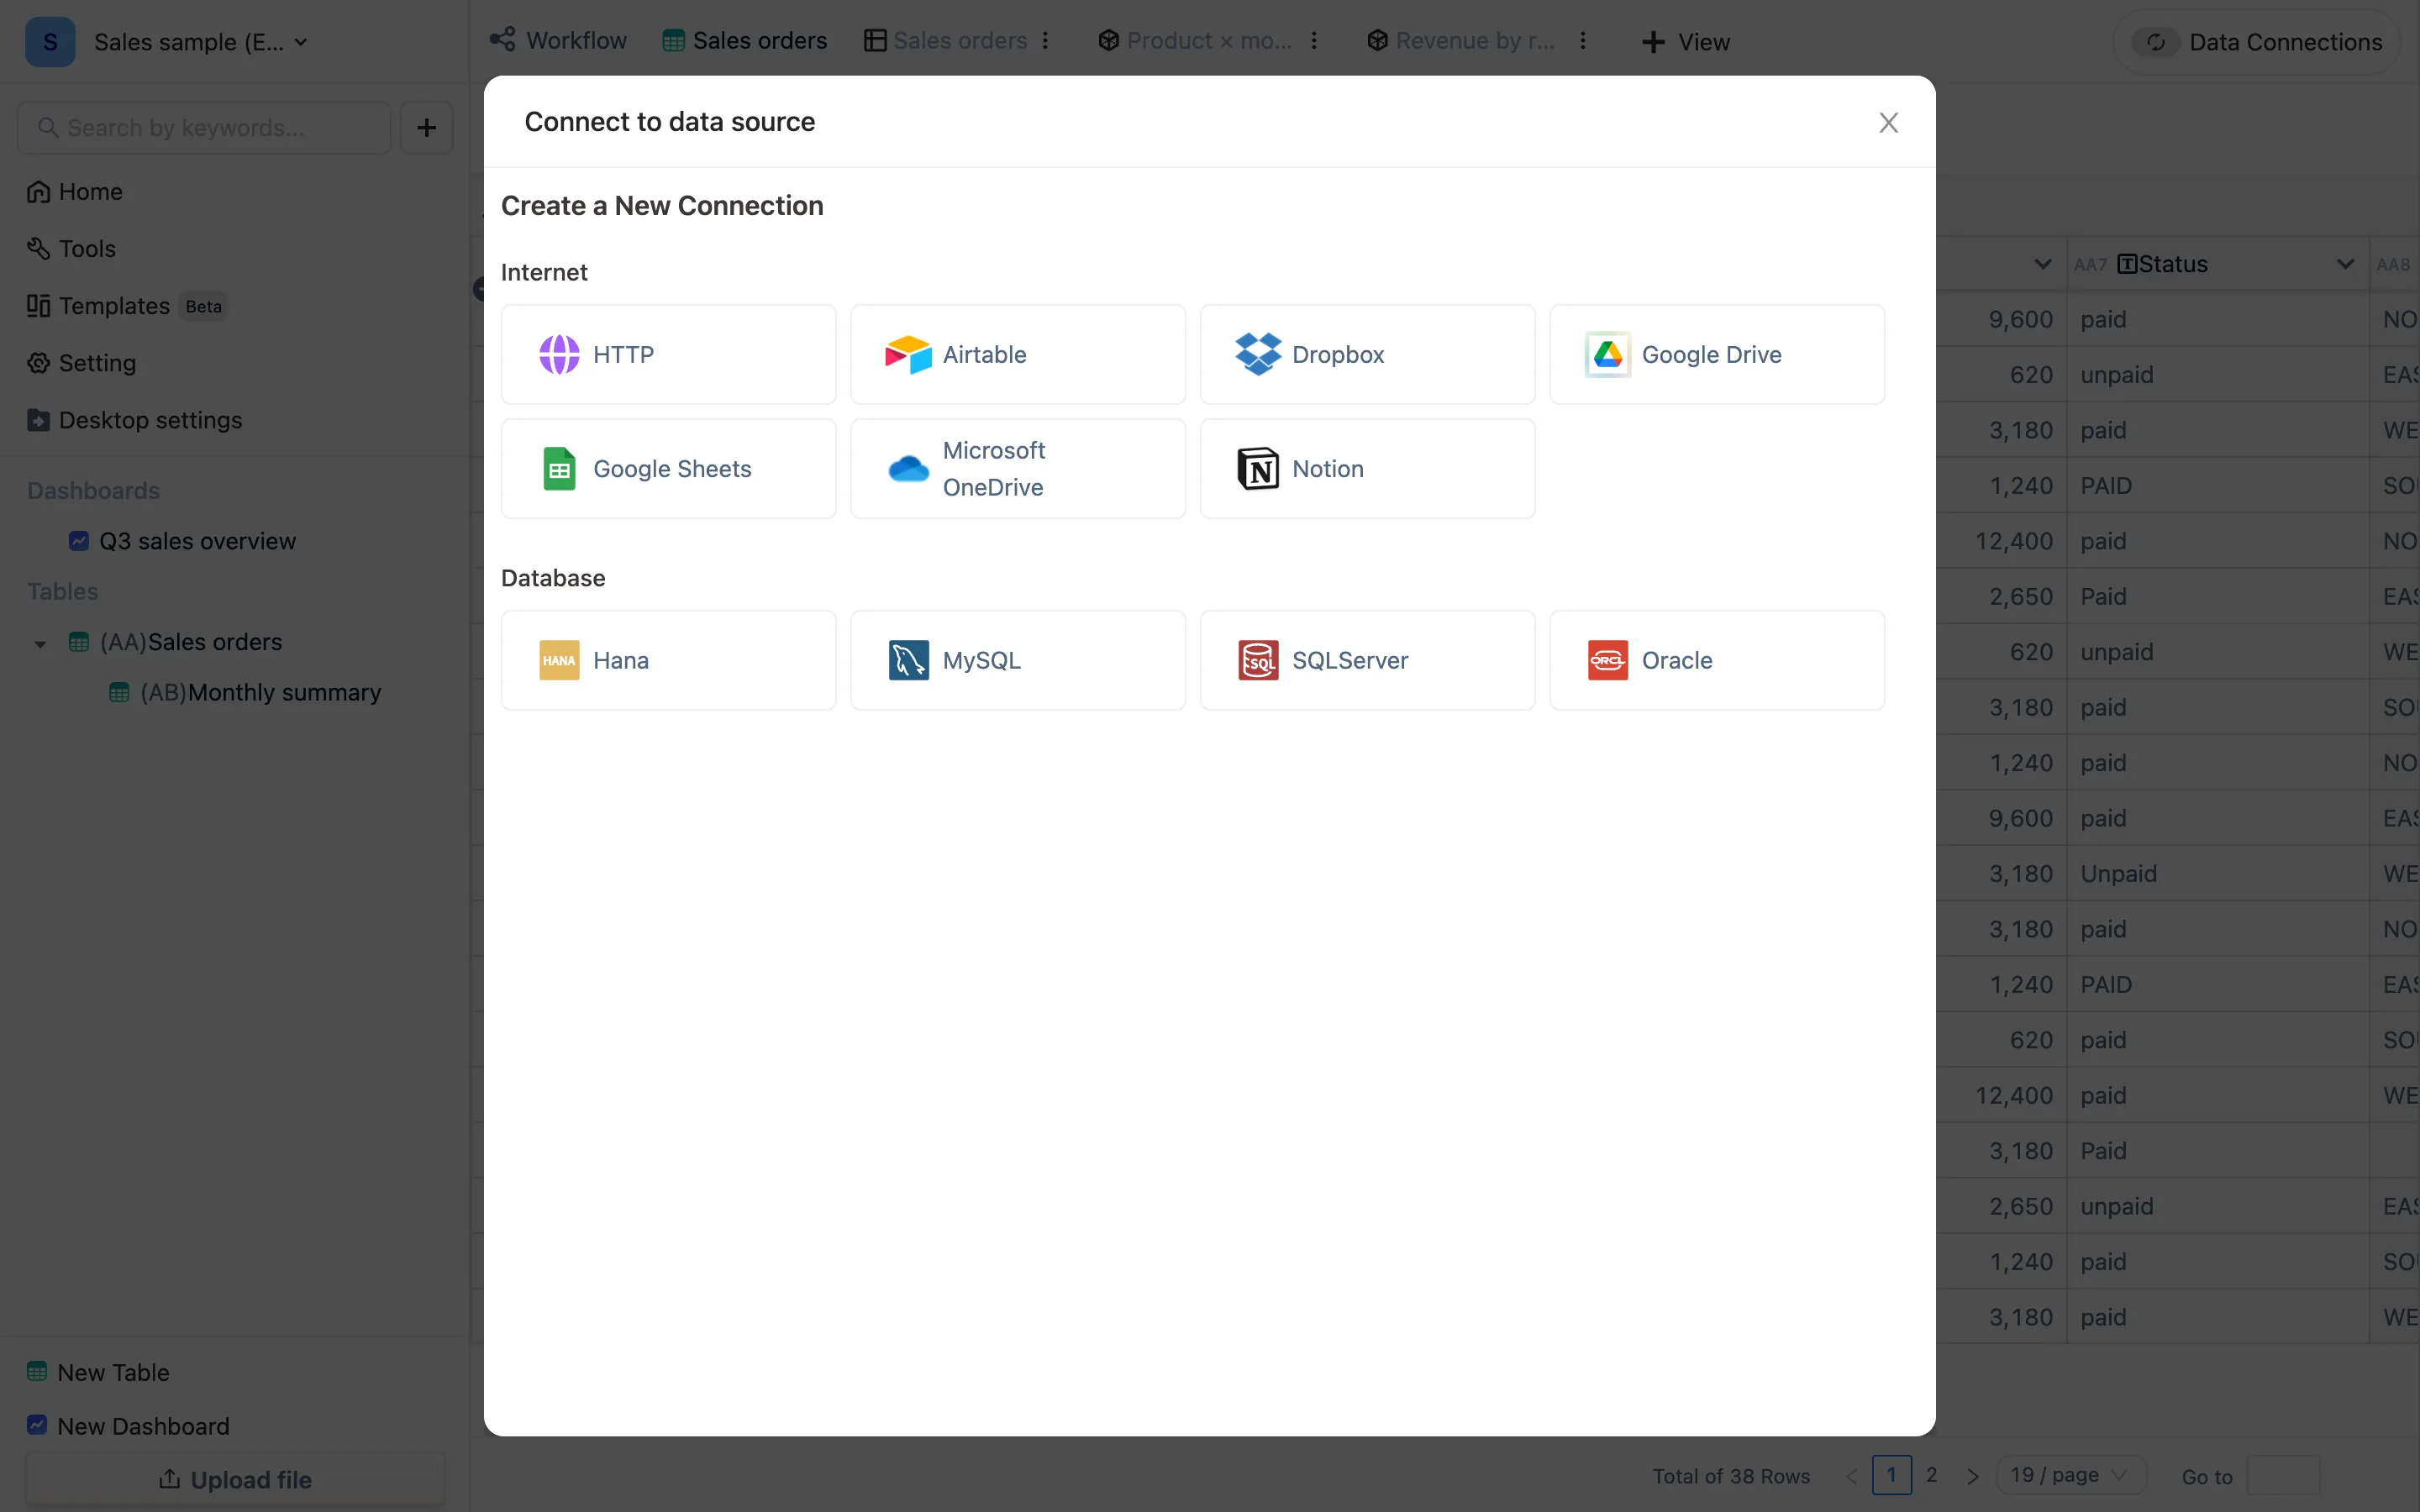The height and width of the screenshot is (1512, 2420).
Task: Expand the Sales sample workspace dropdown
Action: tap(301, 42)
